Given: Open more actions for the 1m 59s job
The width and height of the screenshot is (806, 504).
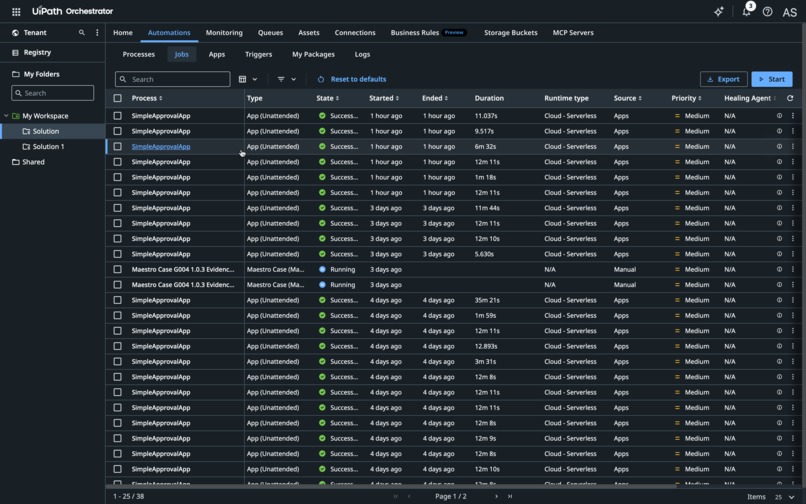Looking at the screenshot, I should coord(793,315).
